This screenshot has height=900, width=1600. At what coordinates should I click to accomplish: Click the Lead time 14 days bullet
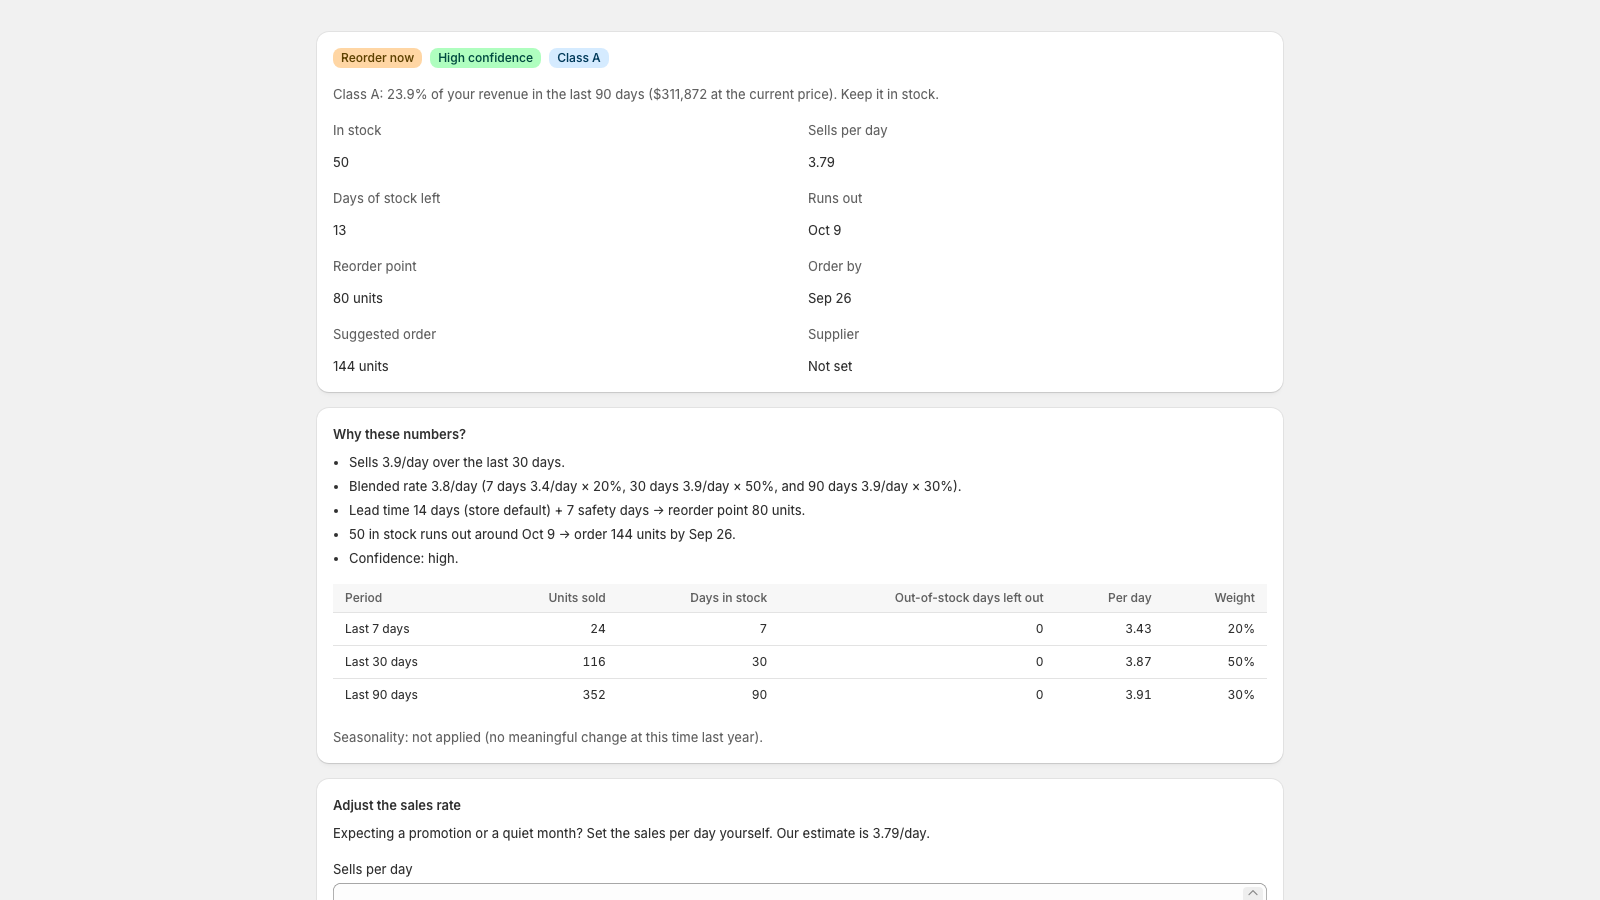click(x=577, y=510)
